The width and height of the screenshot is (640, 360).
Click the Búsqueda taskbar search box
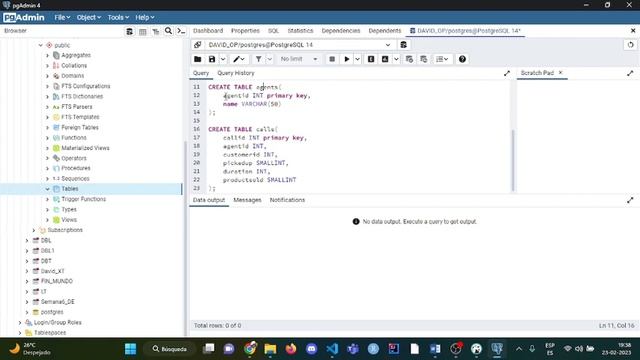pyautogui.click(x=170, y=349)
